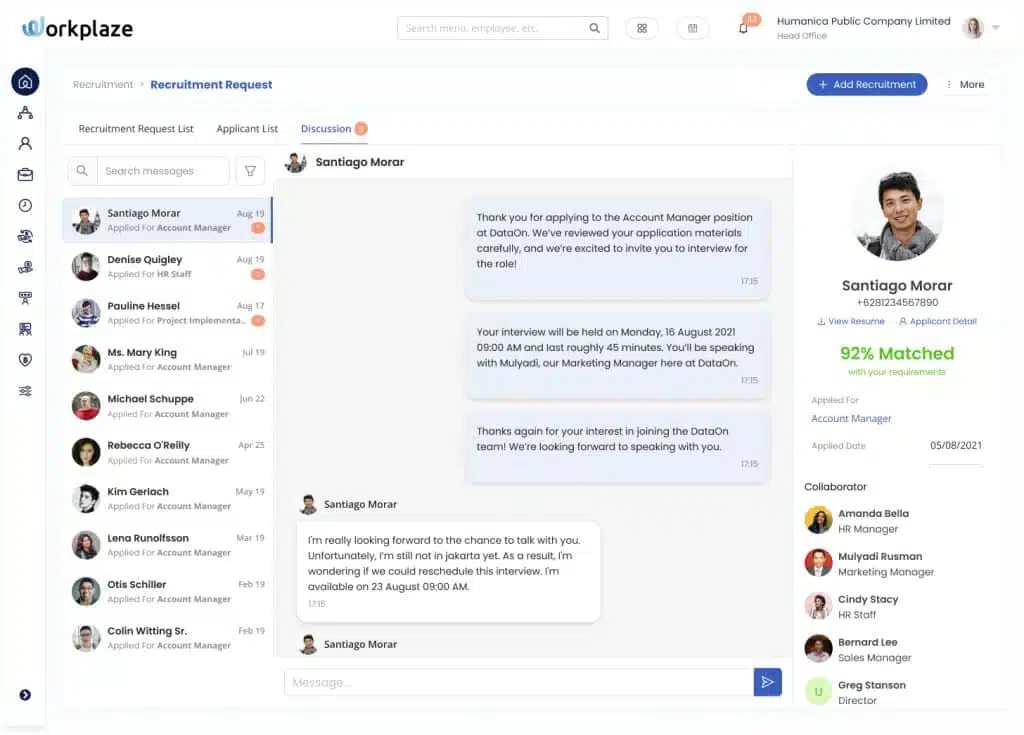Image resolution: width=1024 pixels, height=735 pixels.
Task: Expand the account dropdown arrow
Action: pos(996,27)
